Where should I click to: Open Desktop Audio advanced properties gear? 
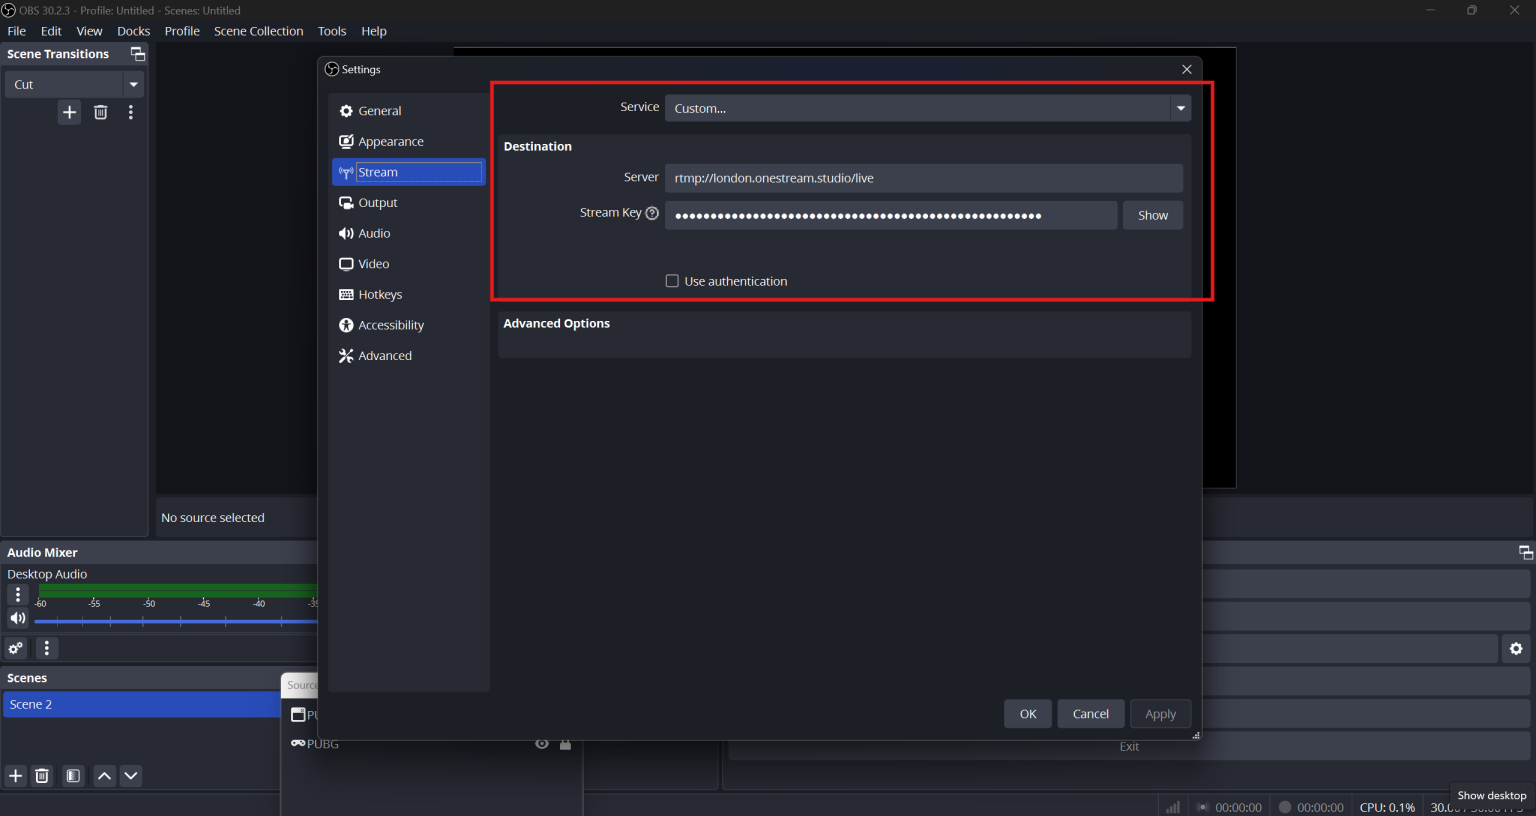pos(15,648)
